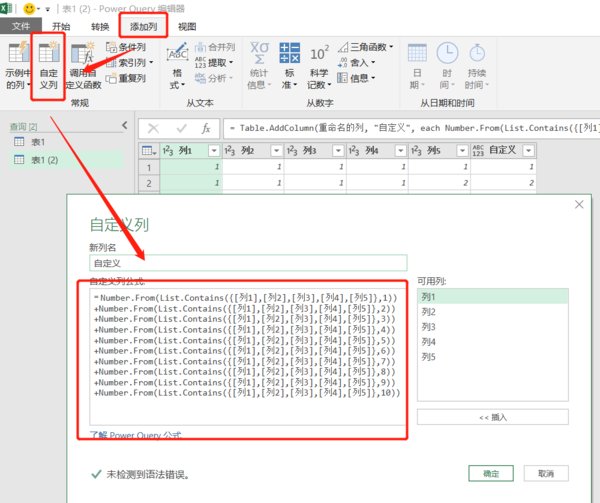Open the 格式 text format tool
The height and width of the screenshot is (503, 600).
(177, 65)
